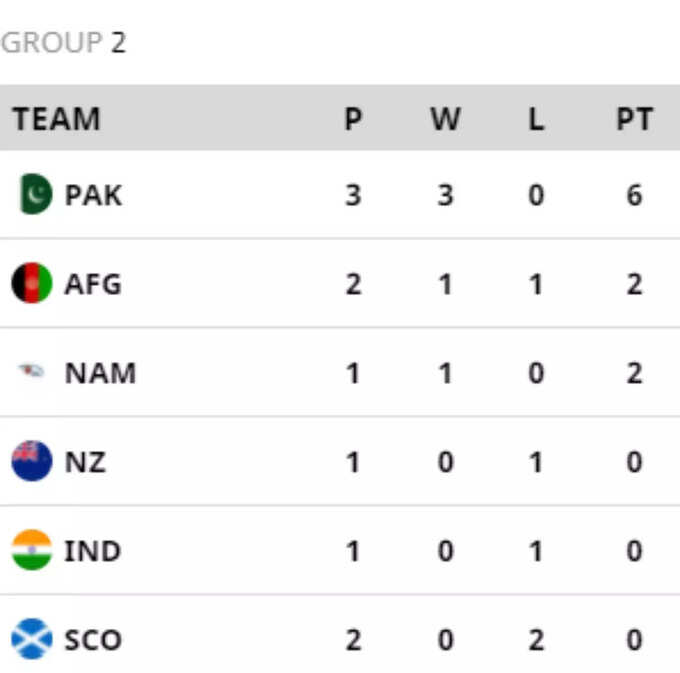Open the PAK team link
680x673 pixels.
coord(93,195)
